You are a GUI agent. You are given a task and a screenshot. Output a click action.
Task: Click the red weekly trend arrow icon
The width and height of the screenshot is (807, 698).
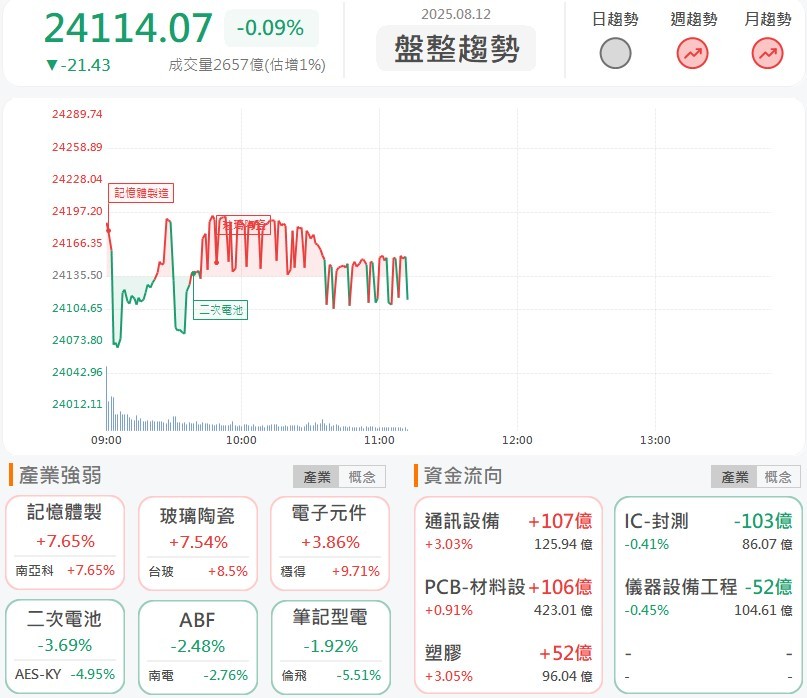pos(692,53)
